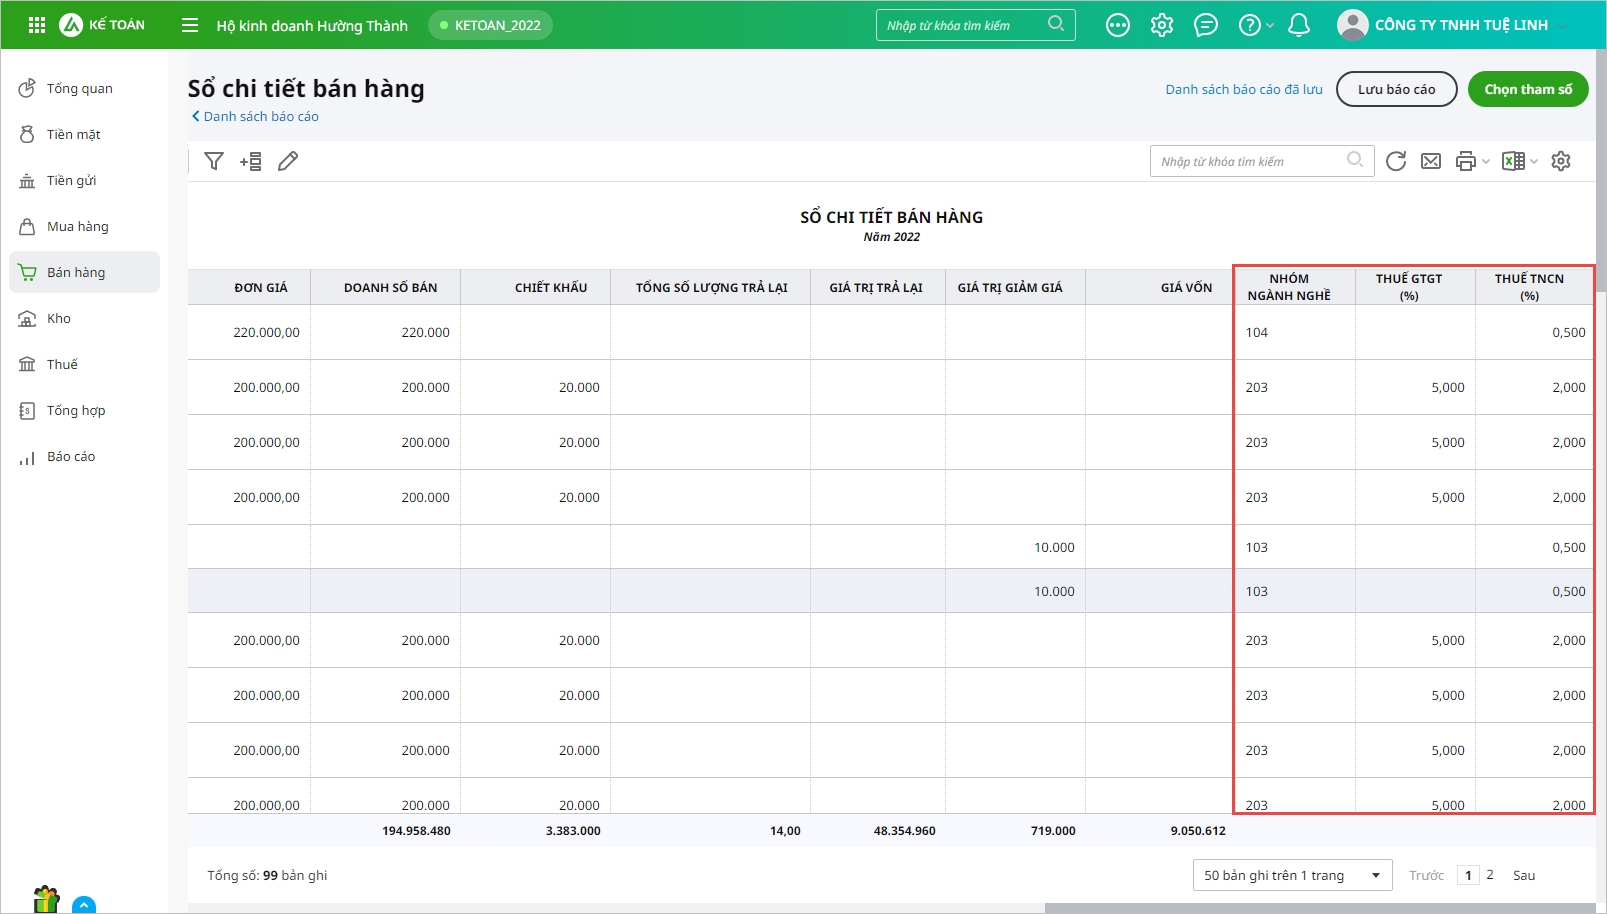Expand the 50 records per page dropdown
The height and width of the screenshot is (914, 1607).
(x=1292, y=875)
